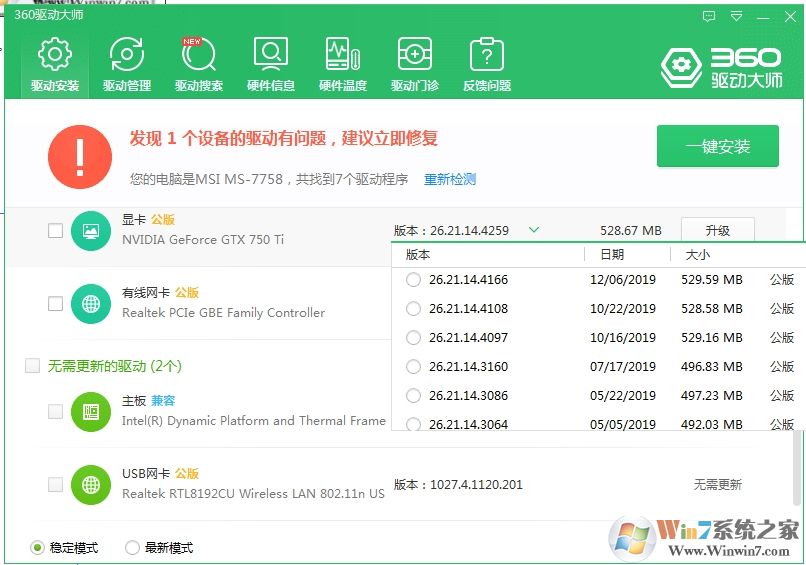Click the 公版 tag of version 26.21.14.4097
Screen dimensions: 806x565
pos(781,337)
